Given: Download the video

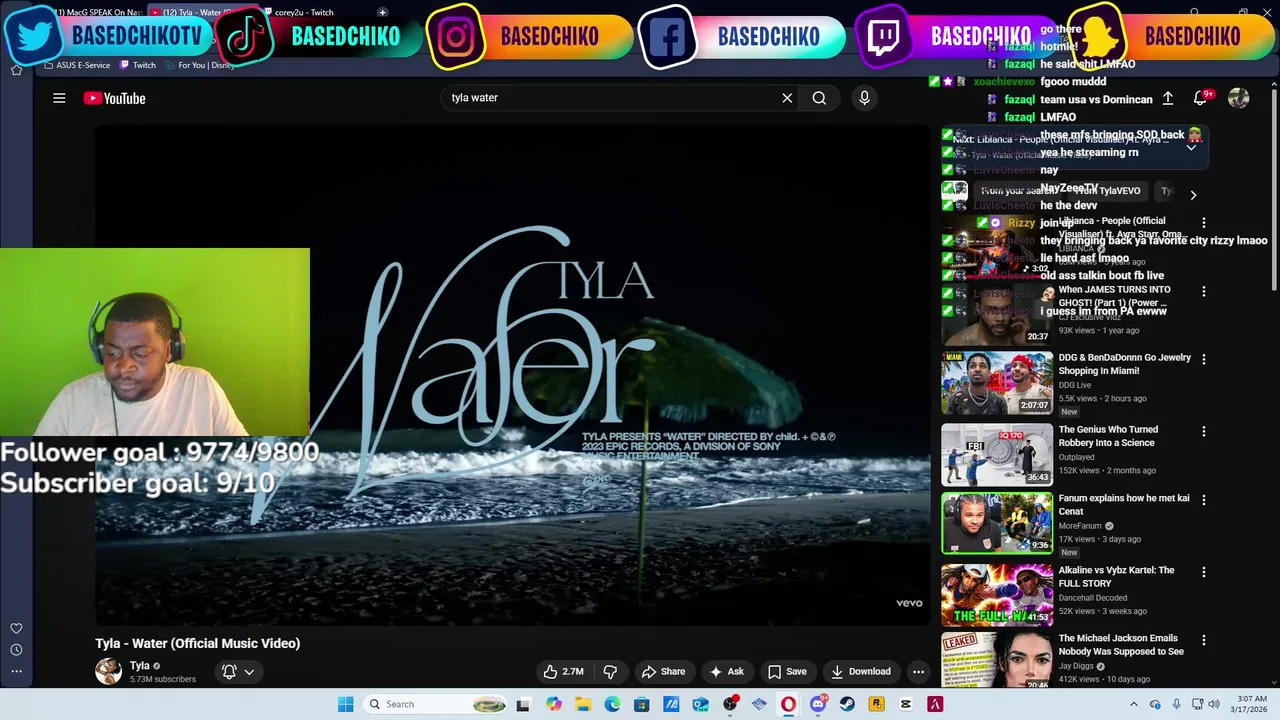Looking at the screenshot, I should [861, 672].
